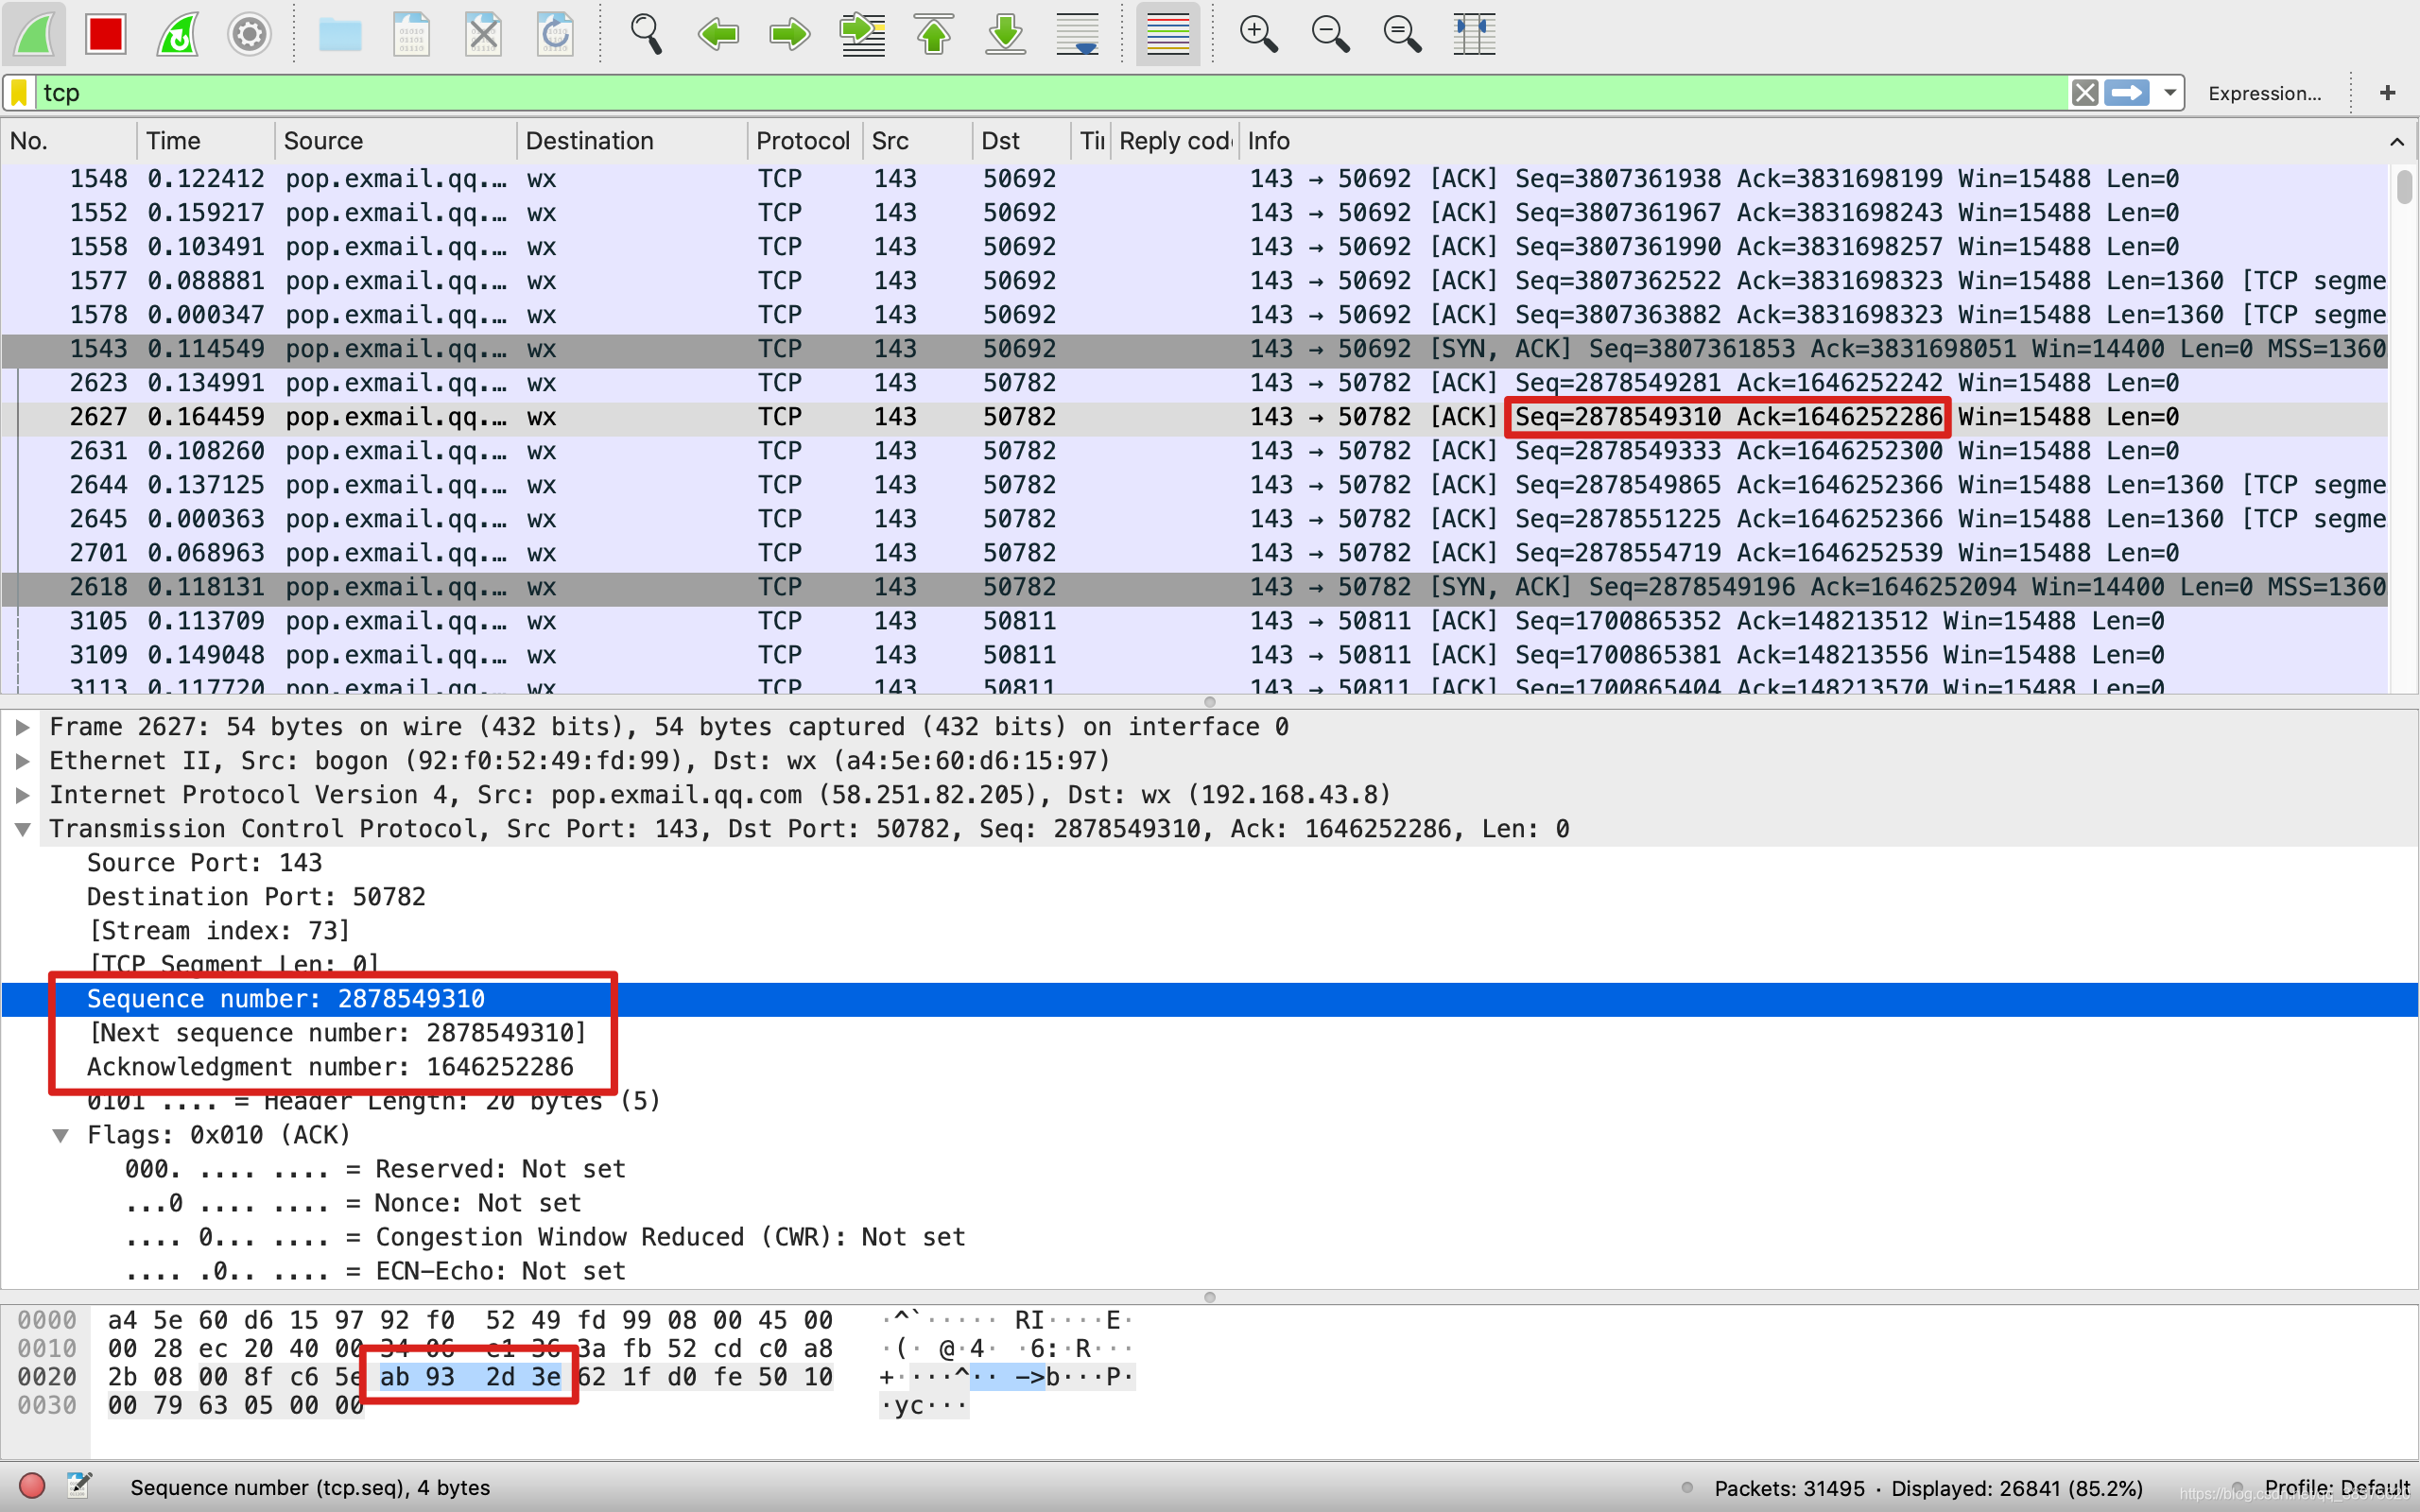Image resolution: width=2420 pixels, height=1512 pixels.
Task: Click hex bytes 'ab 93' in dump
Action: pyautogui.click(x=417, y=1377)
